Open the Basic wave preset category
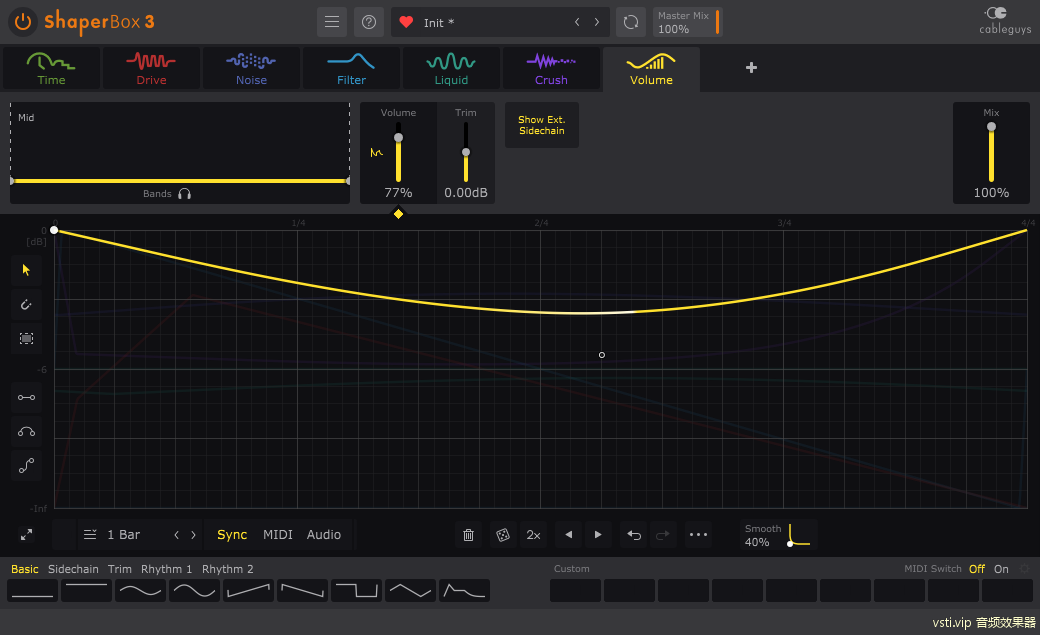 tap(25, 569)
